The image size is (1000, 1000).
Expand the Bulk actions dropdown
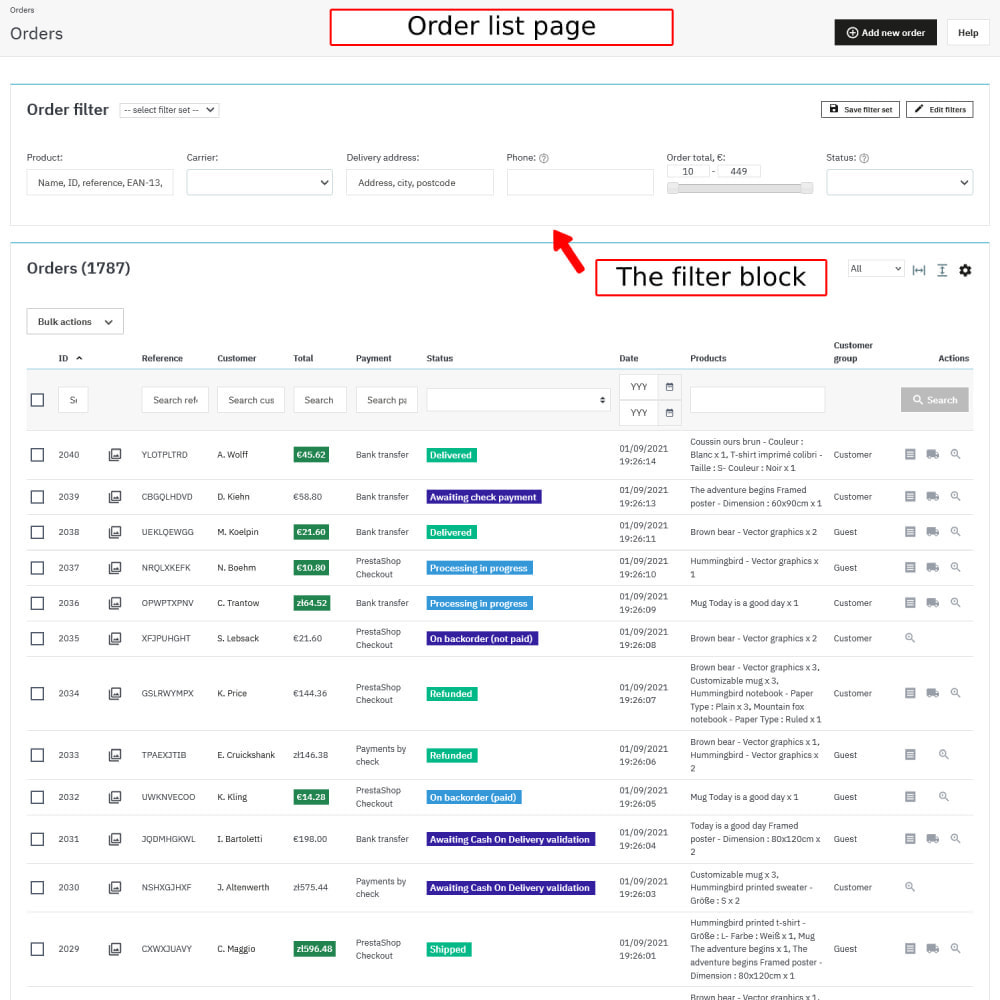pos(75,322)
